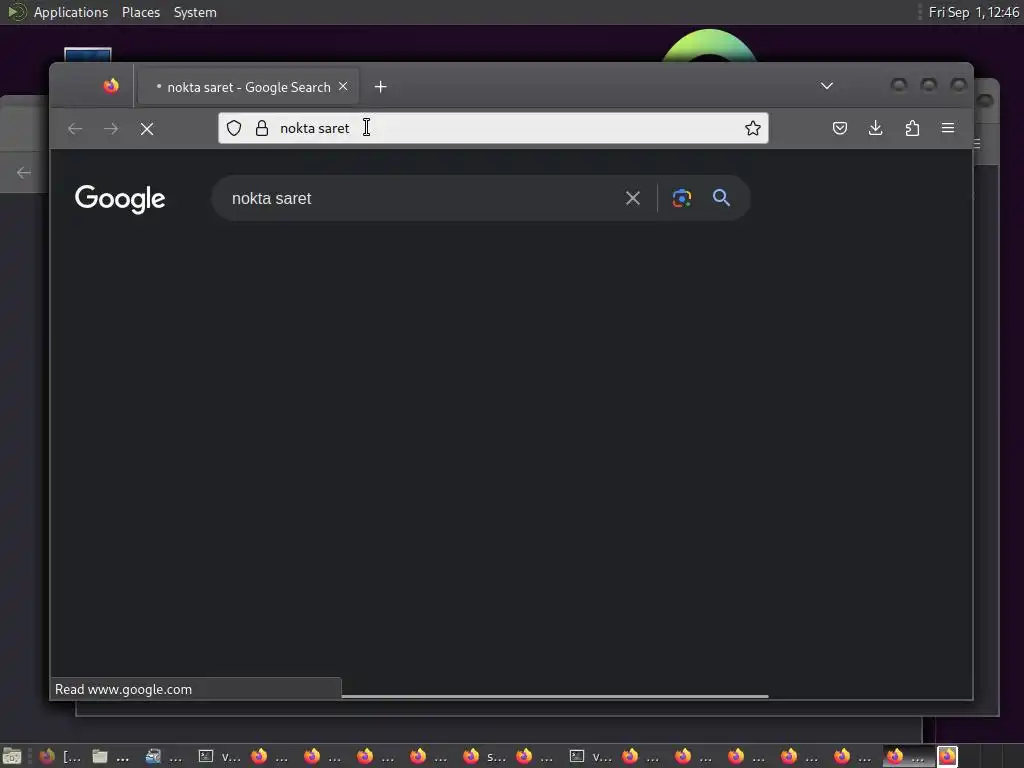Image resolution: width=1024 pixels, height=768 pixels.
Task: Click the Google logo
Action: click(120, 199)
